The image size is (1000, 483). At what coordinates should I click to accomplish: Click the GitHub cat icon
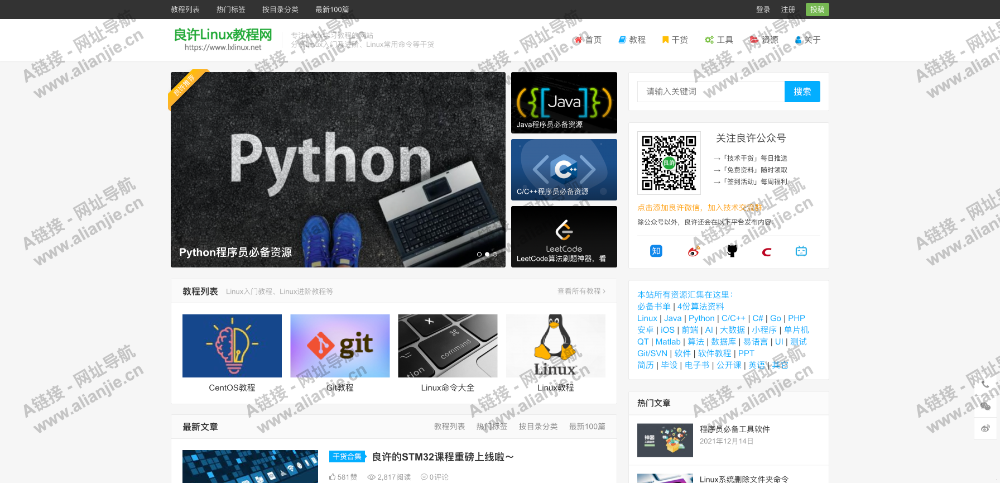click(x=731, y=251)
